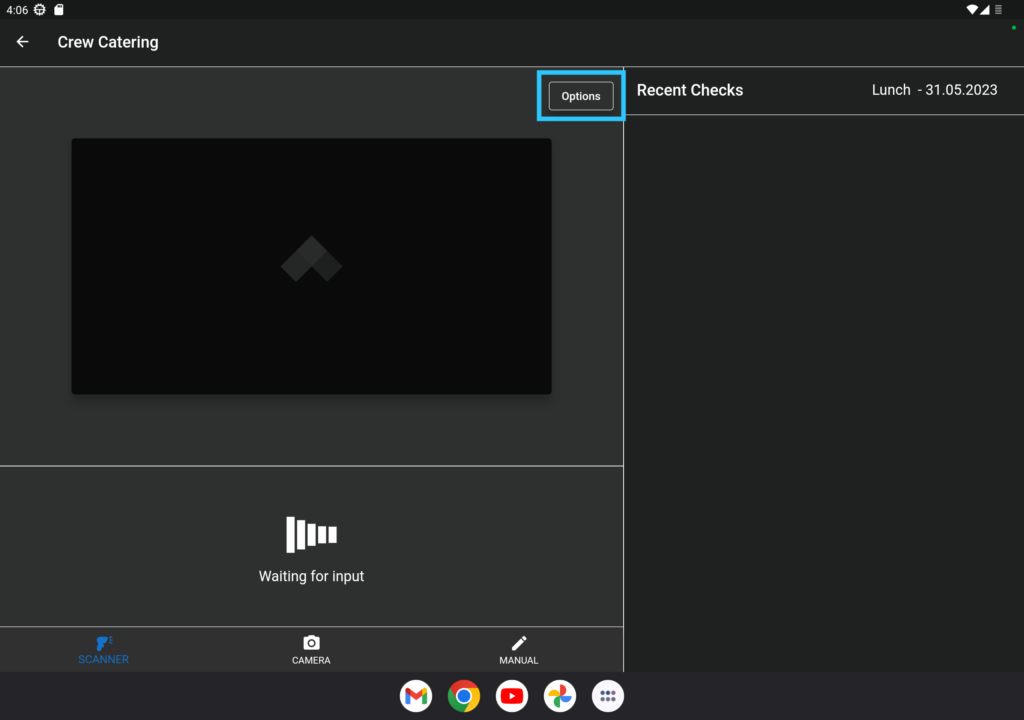Open YouTube from the dock
1024x720 pixels.
pos(512,696)
